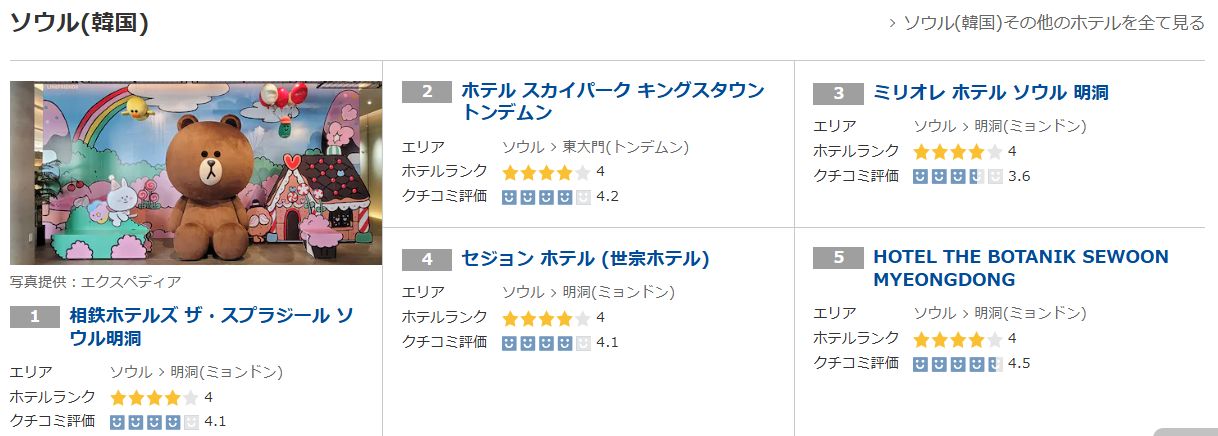Click rank 5 number badge
The height and width of the screenshot is (436, 1218).
click(838, 257)
